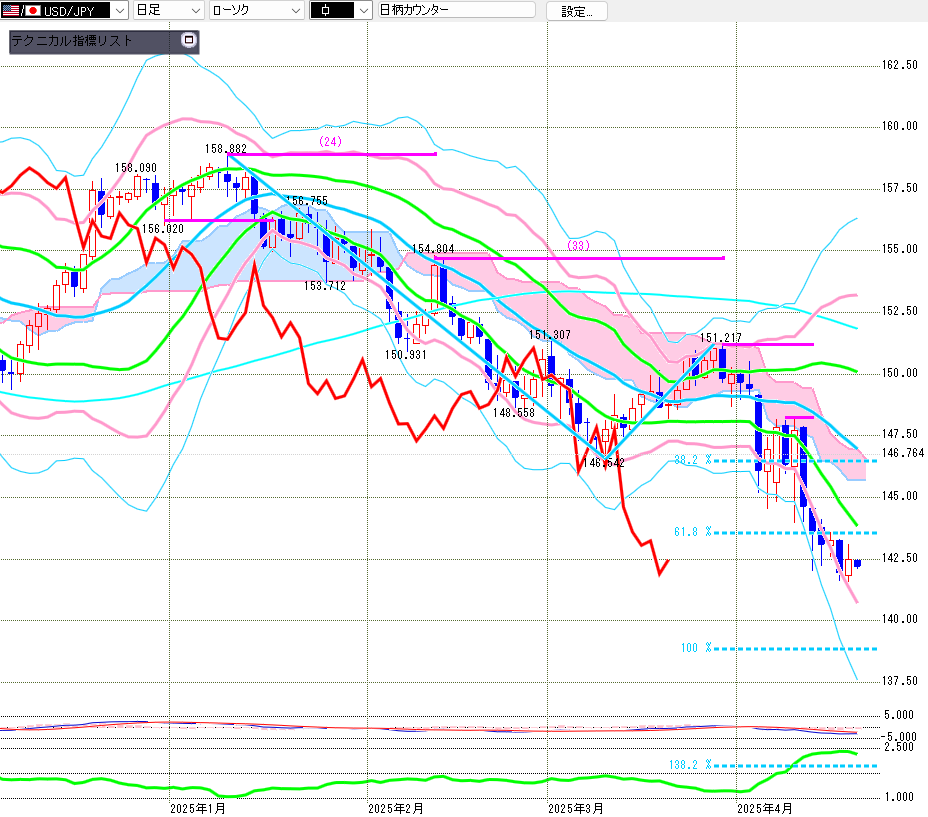Click the 145.00 price axis label
Viewport: 928px width, 817px height.
click(900, 496)
